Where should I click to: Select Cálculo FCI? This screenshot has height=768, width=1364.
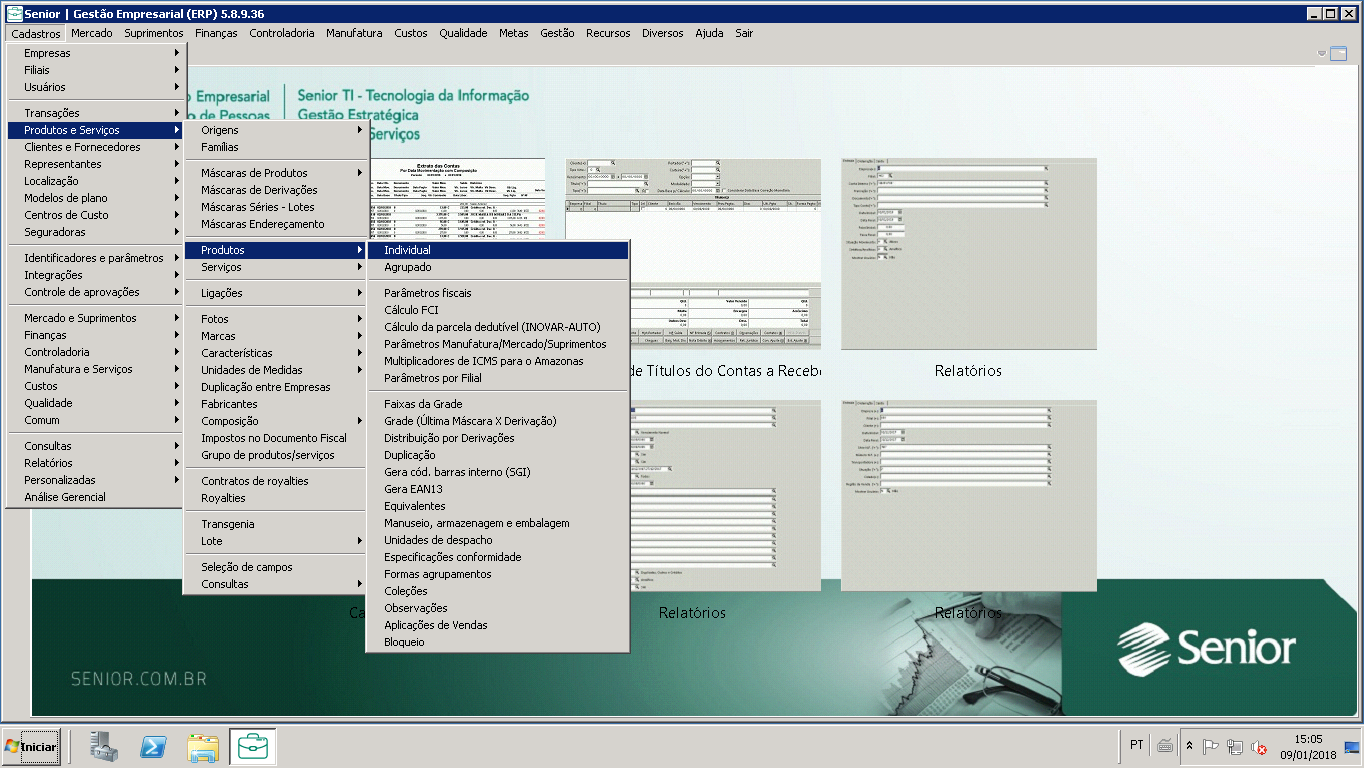point(498,310)
